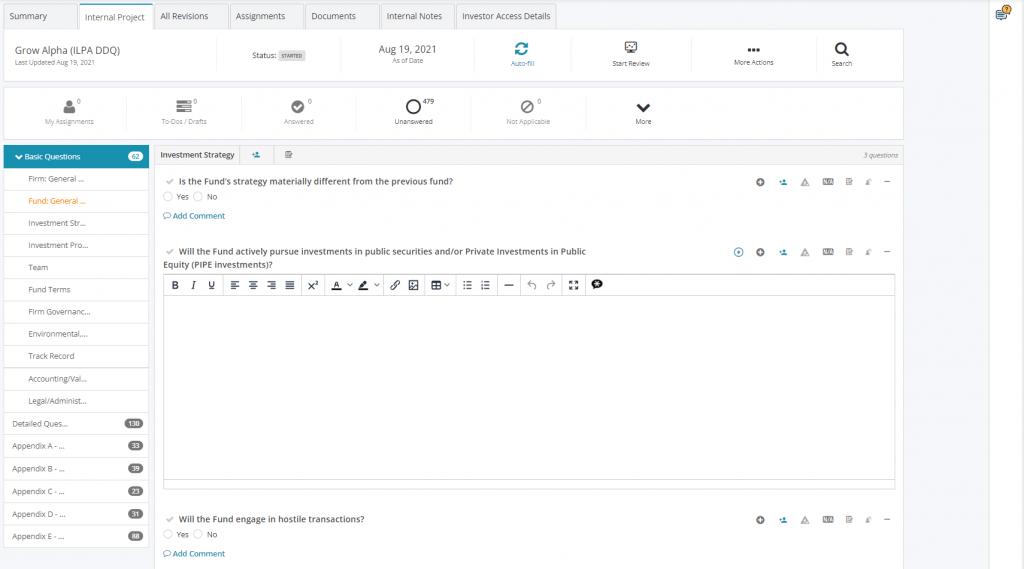Select Yes for hostile transactions question

168,535
